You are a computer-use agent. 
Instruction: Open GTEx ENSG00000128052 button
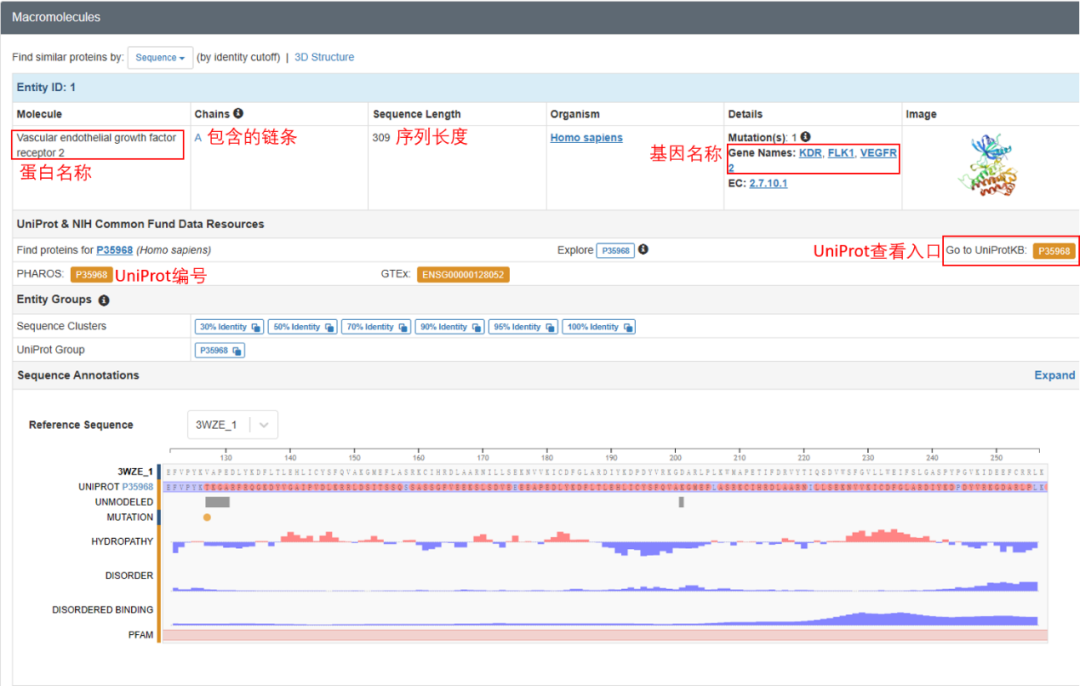pos(463,274)
